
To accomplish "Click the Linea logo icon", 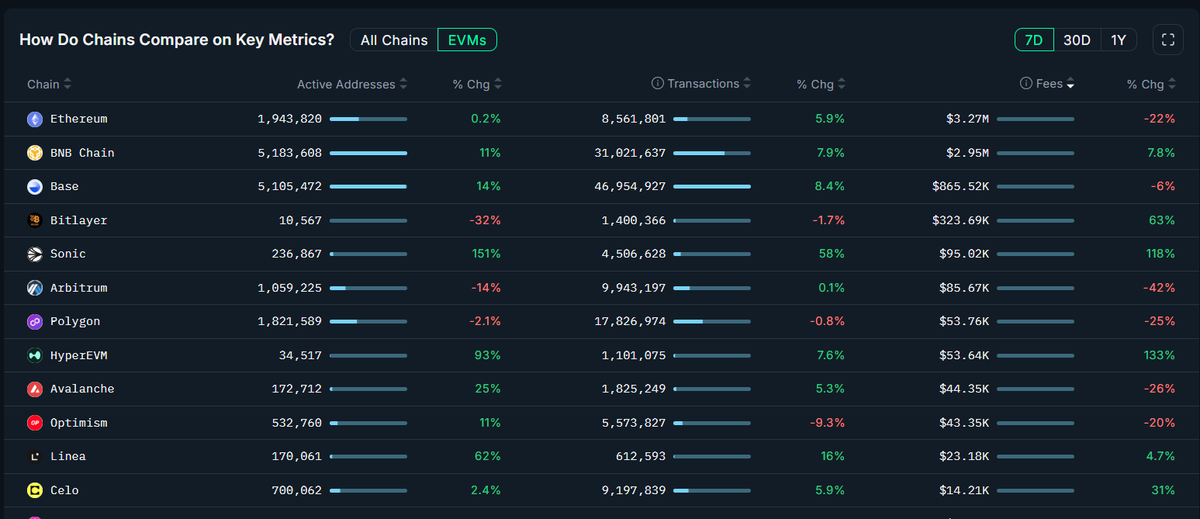I will 35,457.
